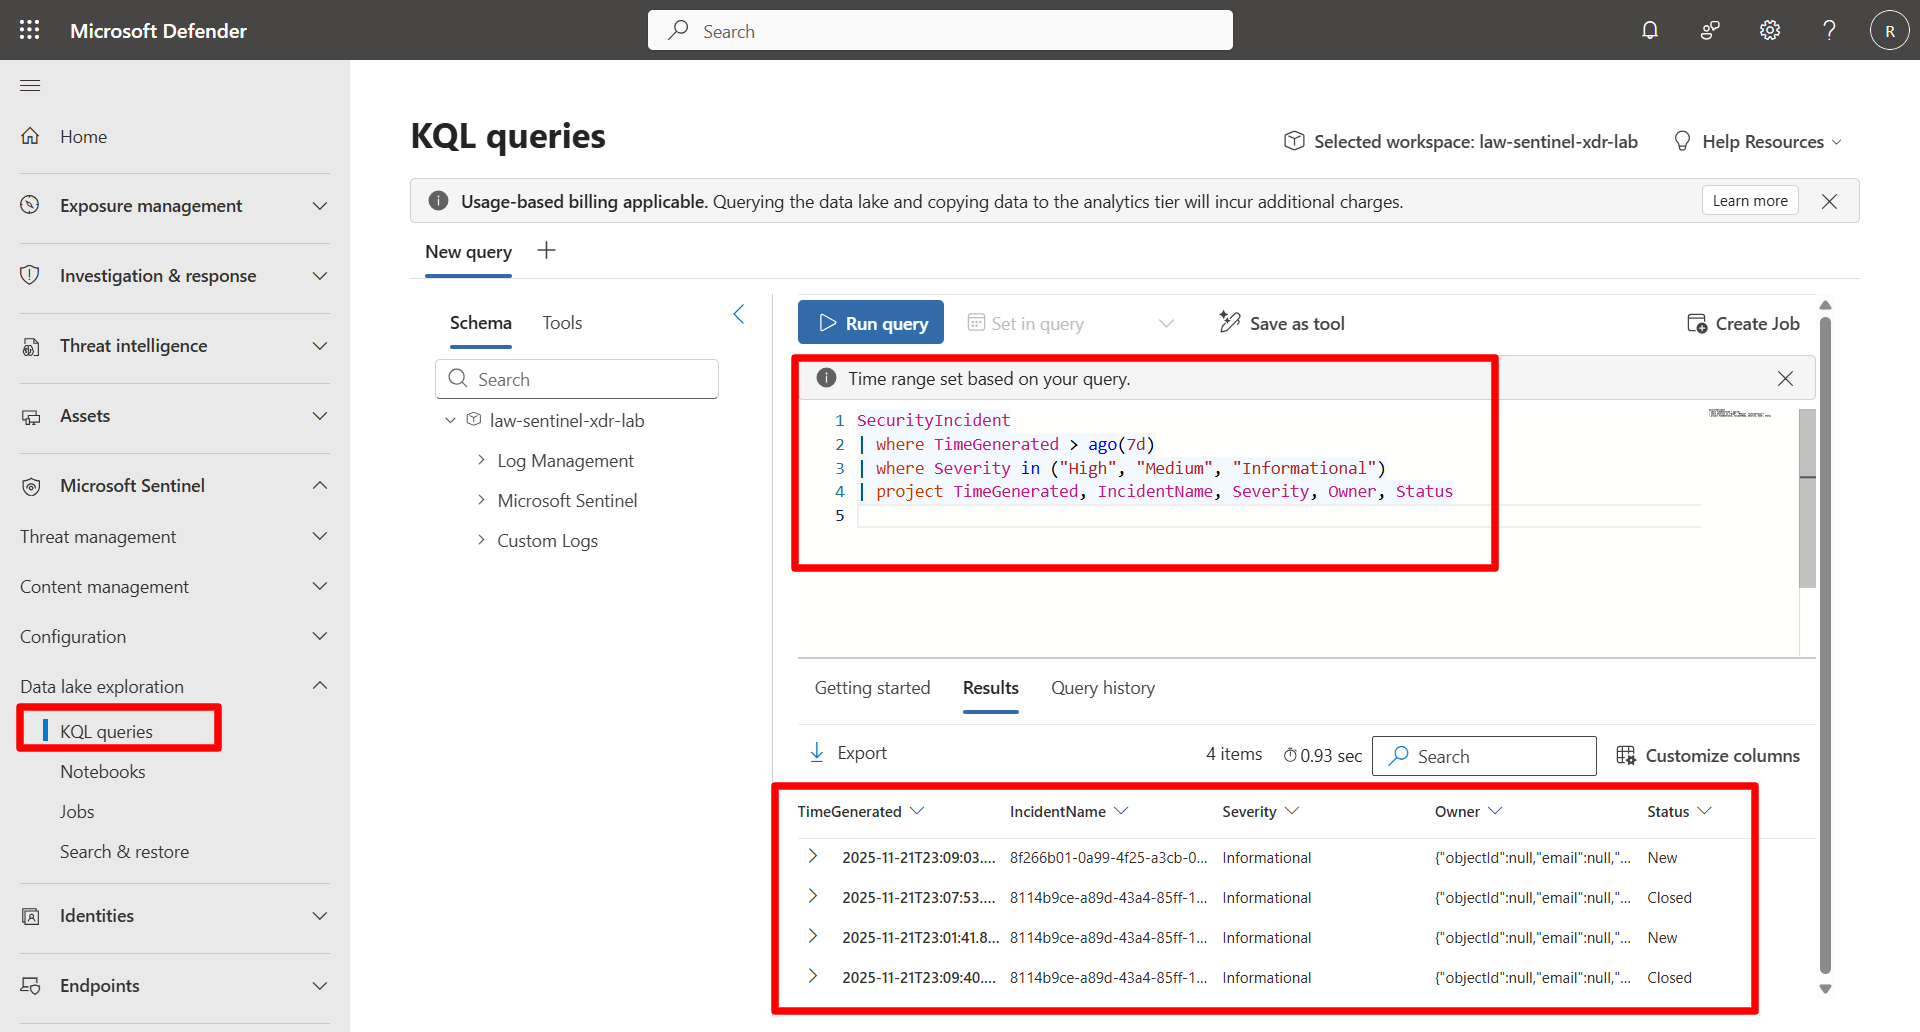Expand the Log Management node
The image size is (1920, 1032).
point(481,460)
